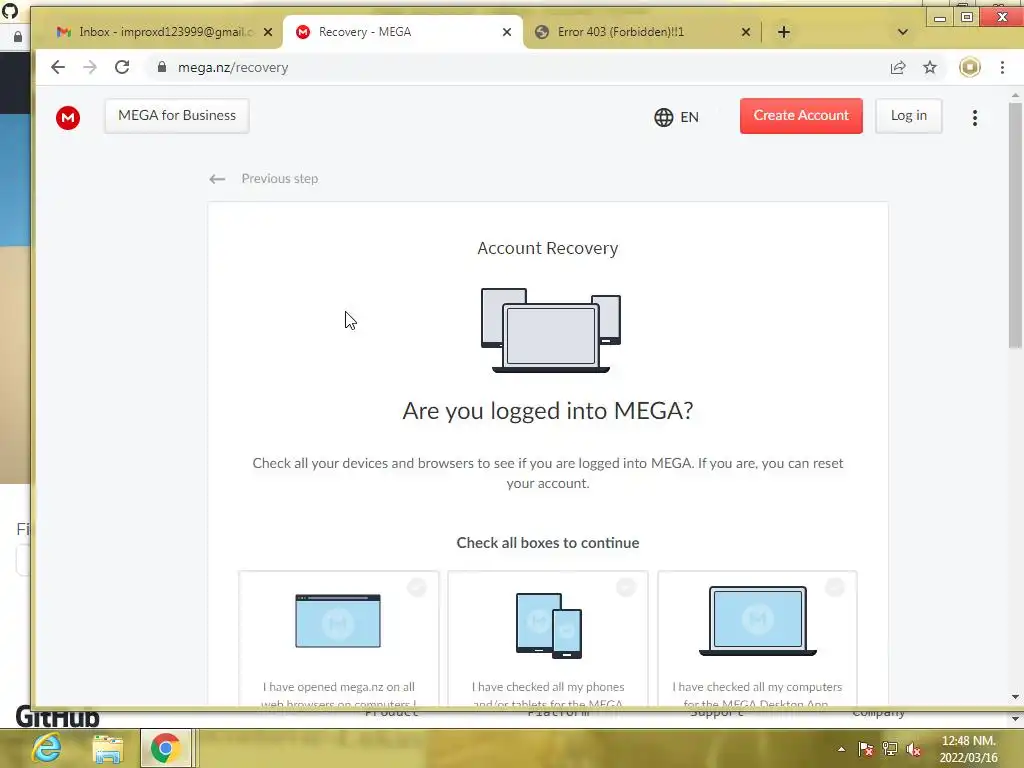Click the scrollbar up arrow

click(1015, 96)
